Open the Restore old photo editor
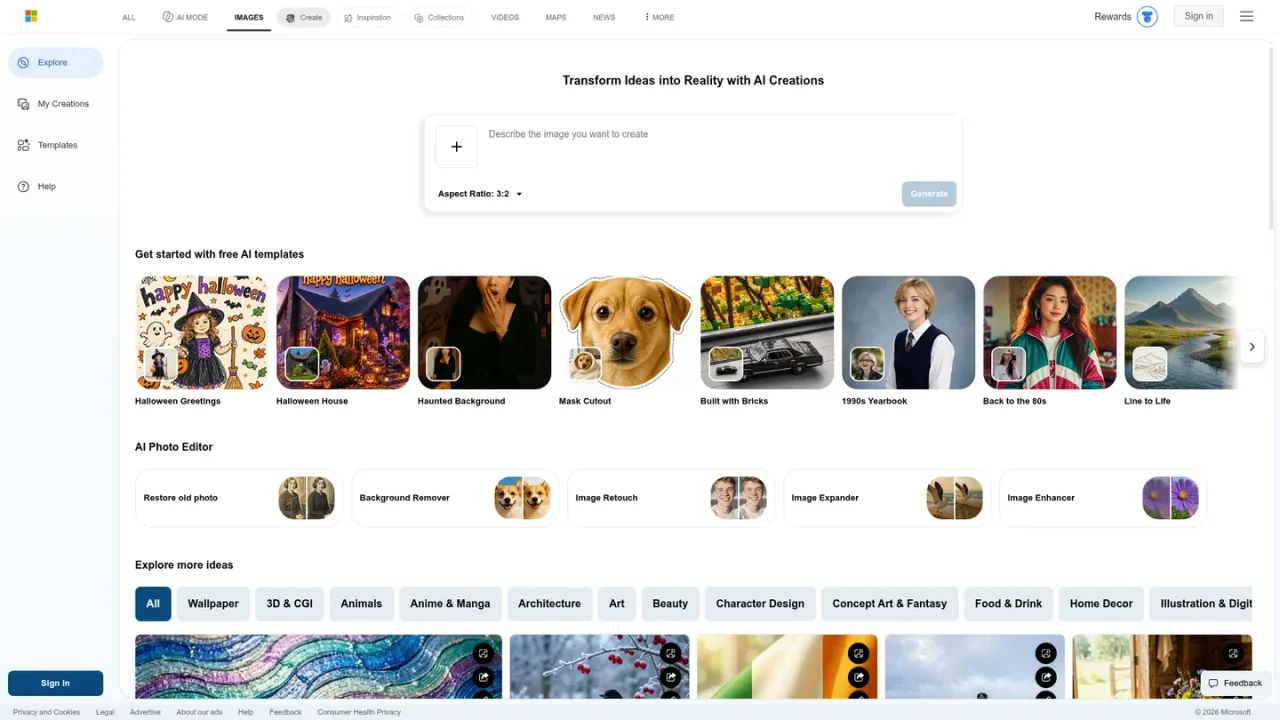Image resolution: width=1280 pixels, height=720 pixels. pos(239,498)
